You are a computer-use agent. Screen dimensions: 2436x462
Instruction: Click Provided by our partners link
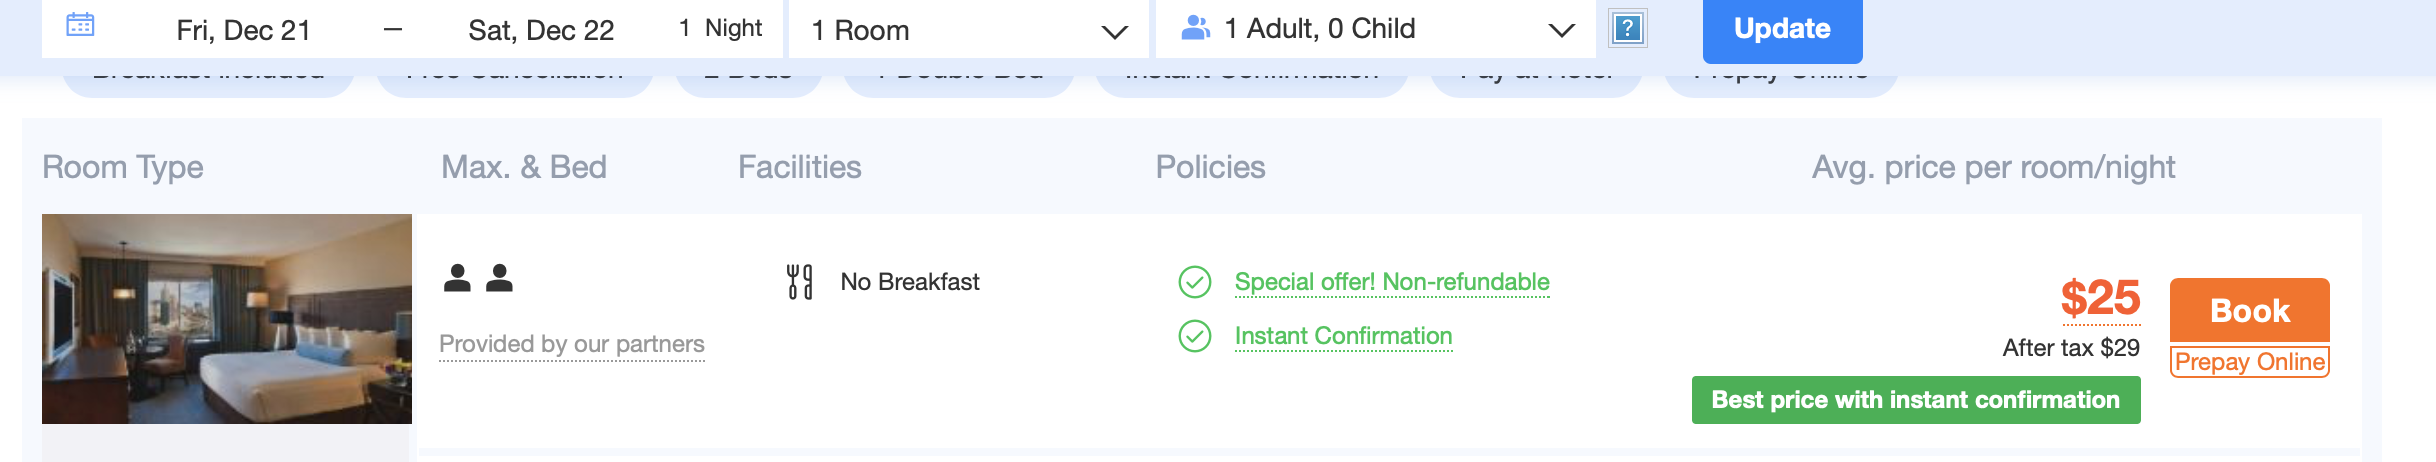(x=572, y=344)
